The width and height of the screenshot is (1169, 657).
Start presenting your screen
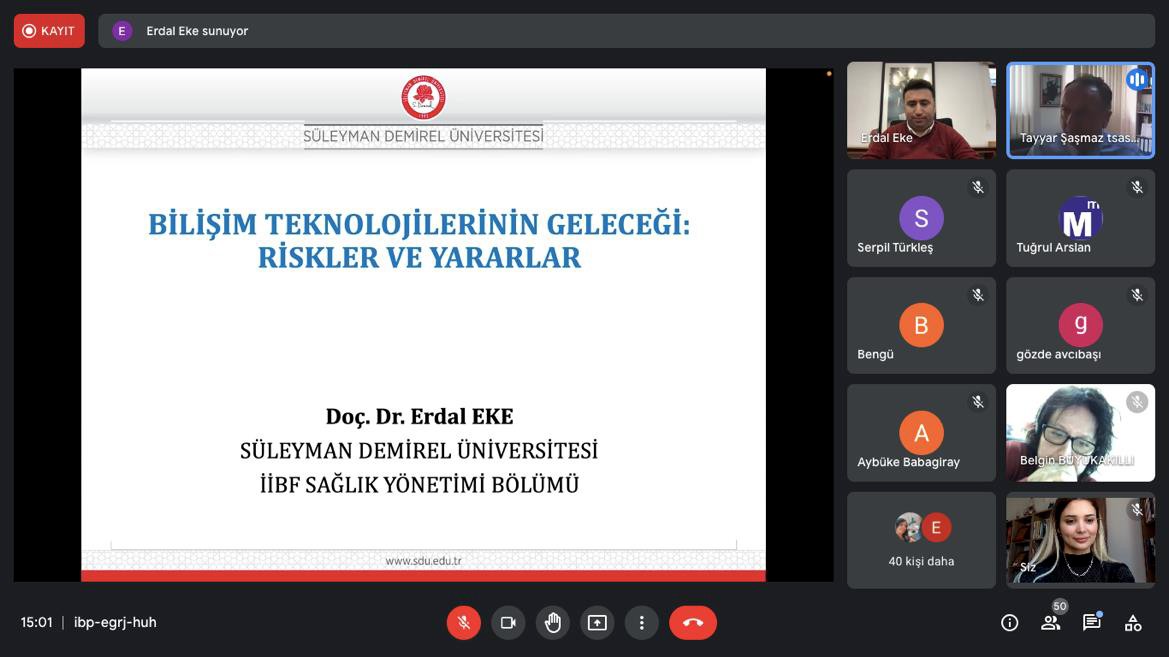coord(597,623)
